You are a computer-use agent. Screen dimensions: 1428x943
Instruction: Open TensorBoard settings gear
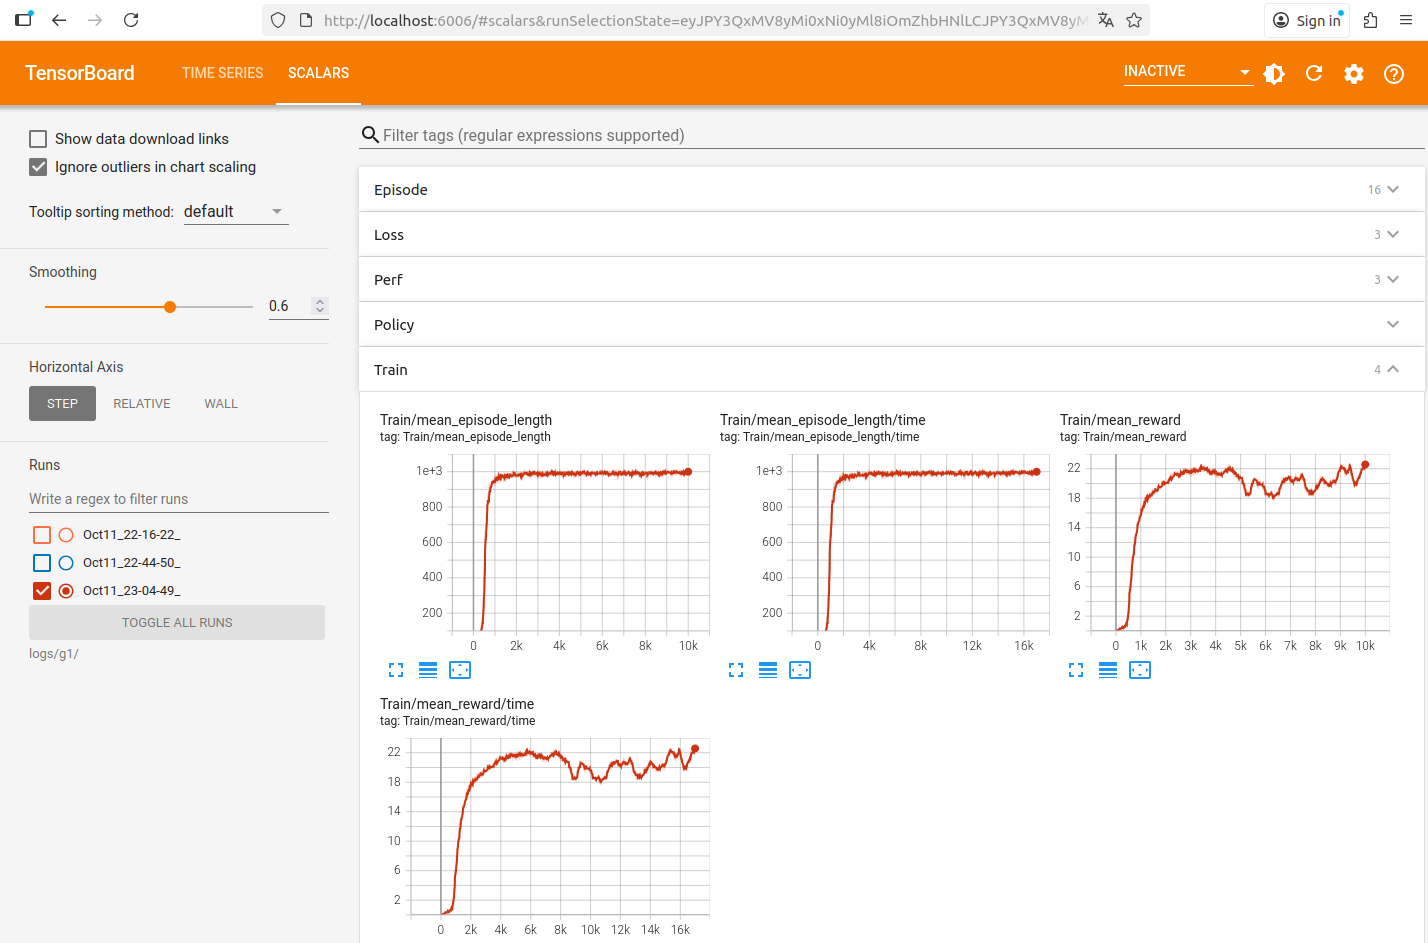(x=1354, y=74)
